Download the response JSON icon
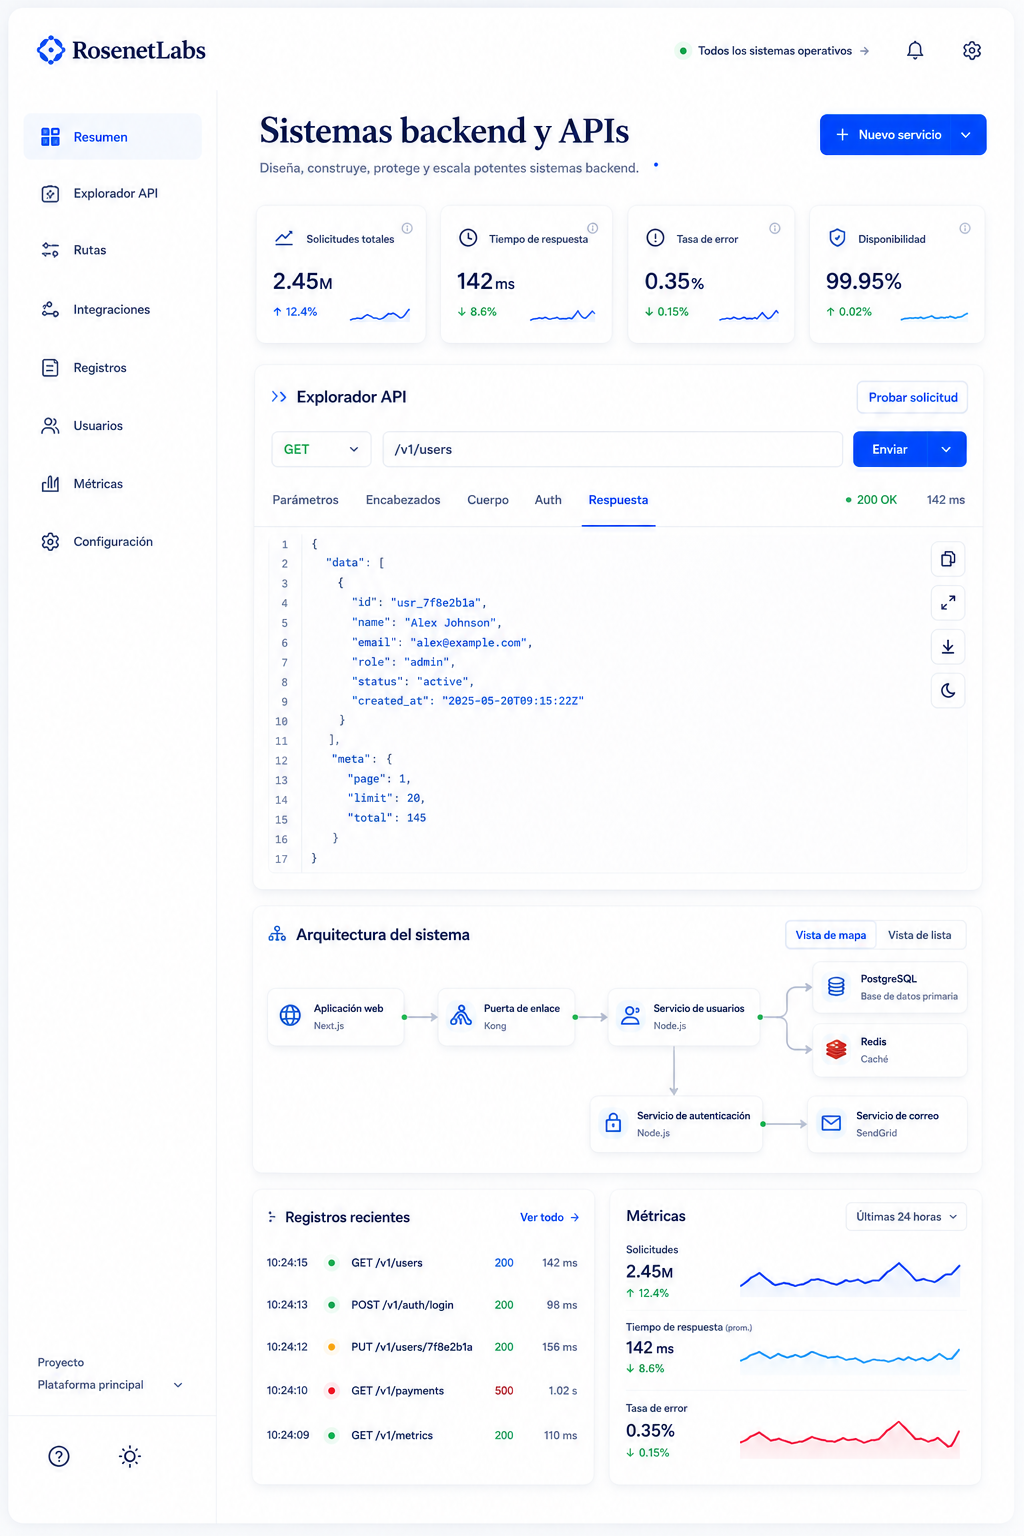The width and height of the screenshot is (1024, 1536). click(x=948, y=647)
